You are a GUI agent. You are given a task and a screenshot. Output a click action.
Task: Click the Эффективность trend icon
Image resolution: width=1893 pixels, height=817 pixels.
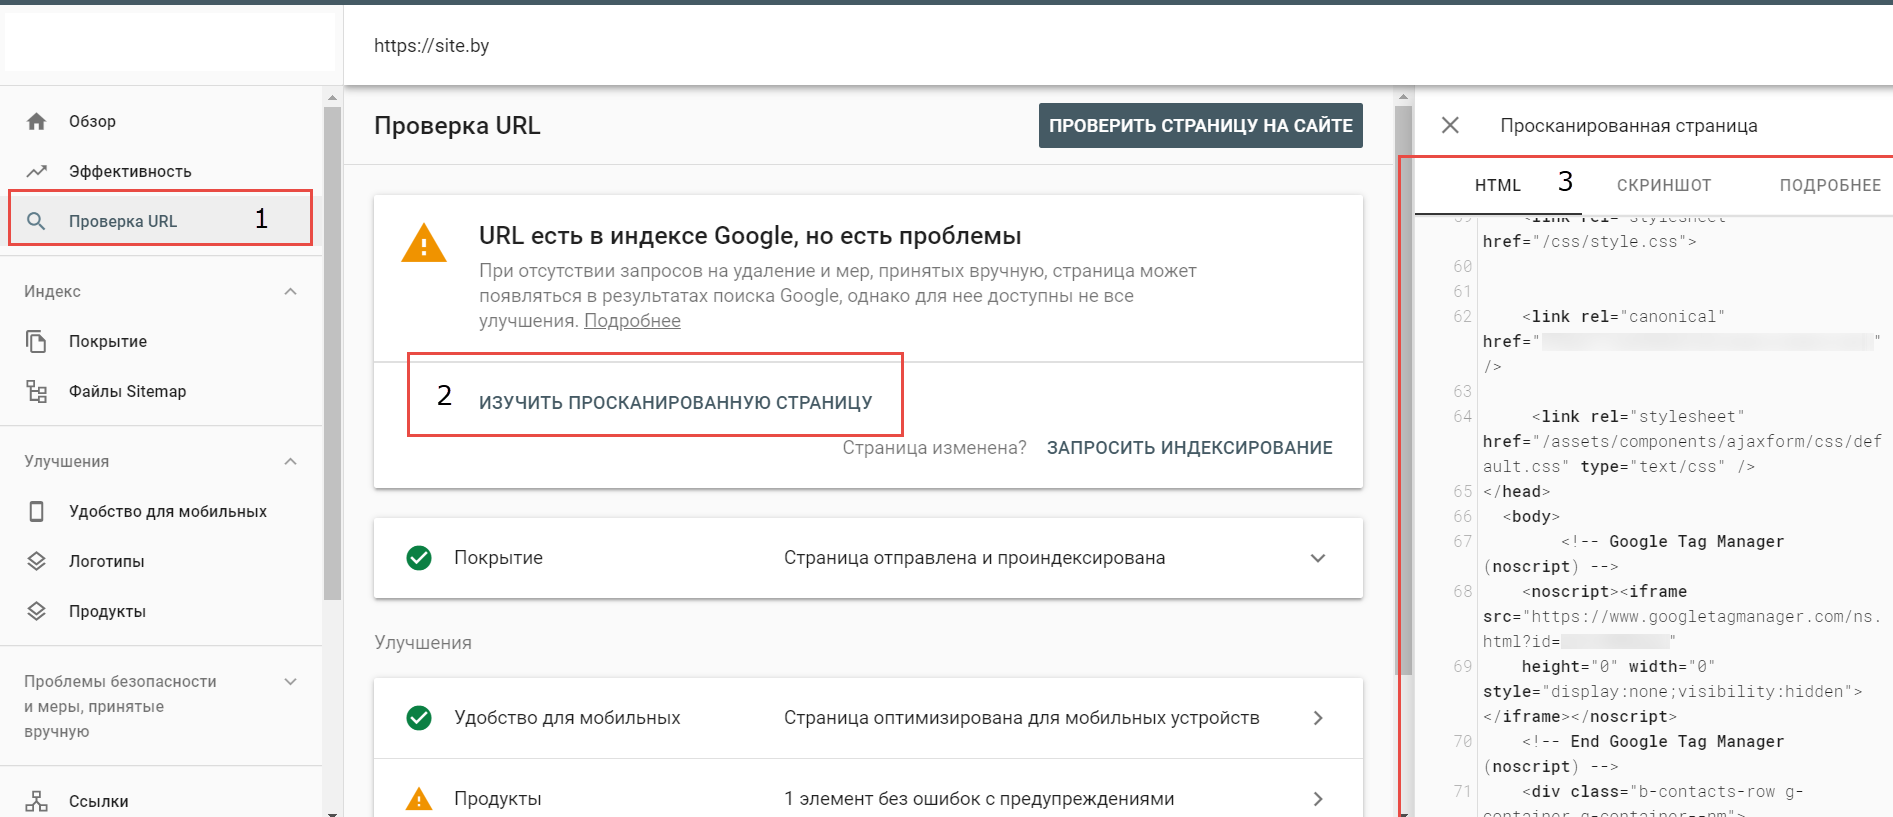point(37,171)
